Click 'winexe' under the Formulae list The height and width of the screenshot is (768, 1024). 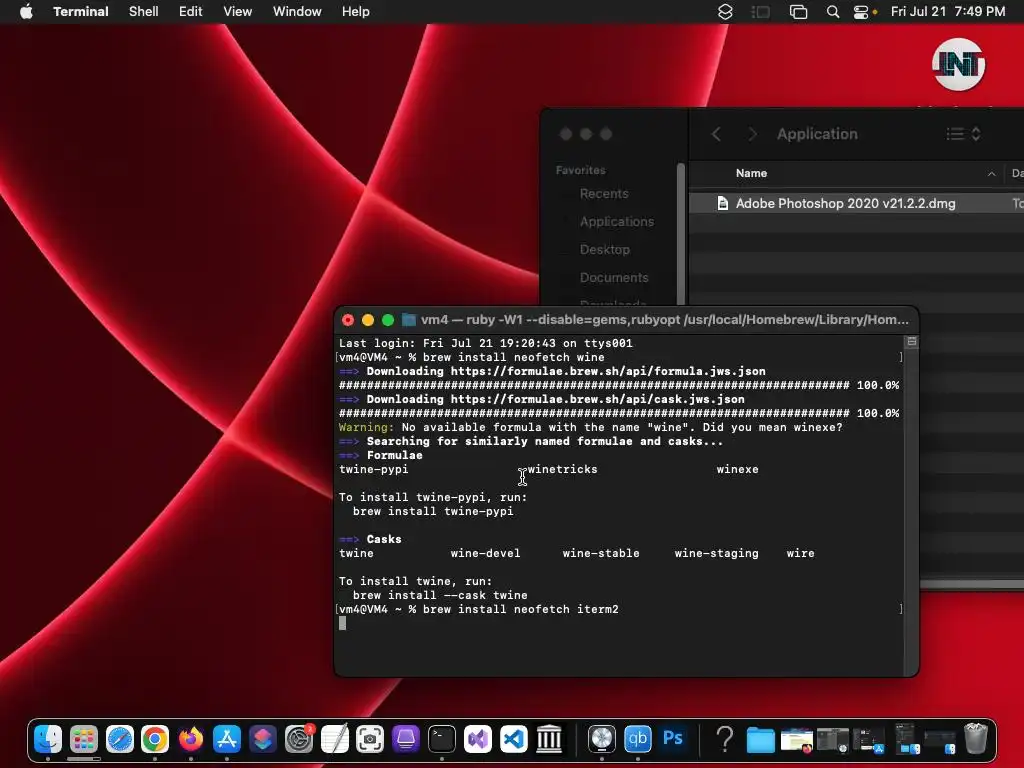coord(737,469)
